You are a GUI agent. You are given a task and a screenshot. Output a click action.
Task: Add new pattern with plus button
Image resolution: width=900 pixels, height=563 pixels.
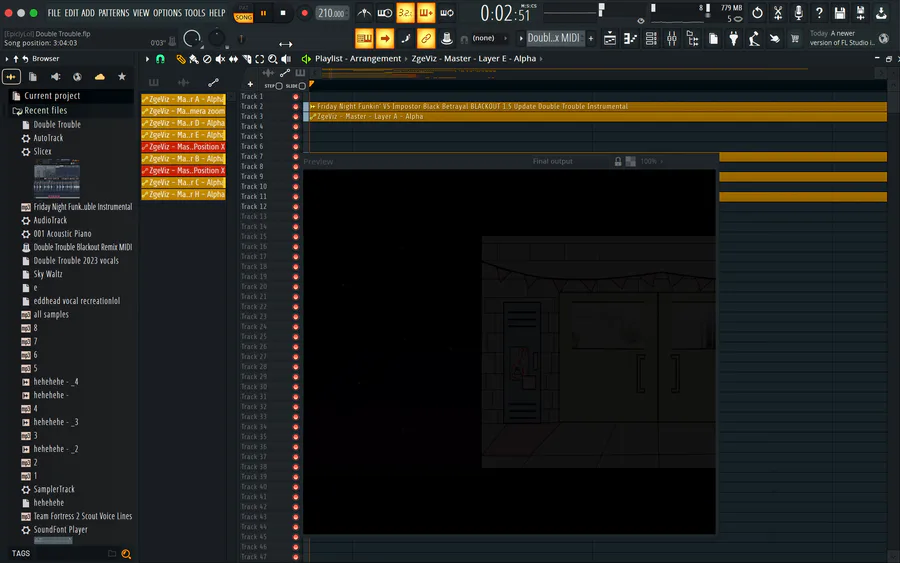click(x=591, y=38)
